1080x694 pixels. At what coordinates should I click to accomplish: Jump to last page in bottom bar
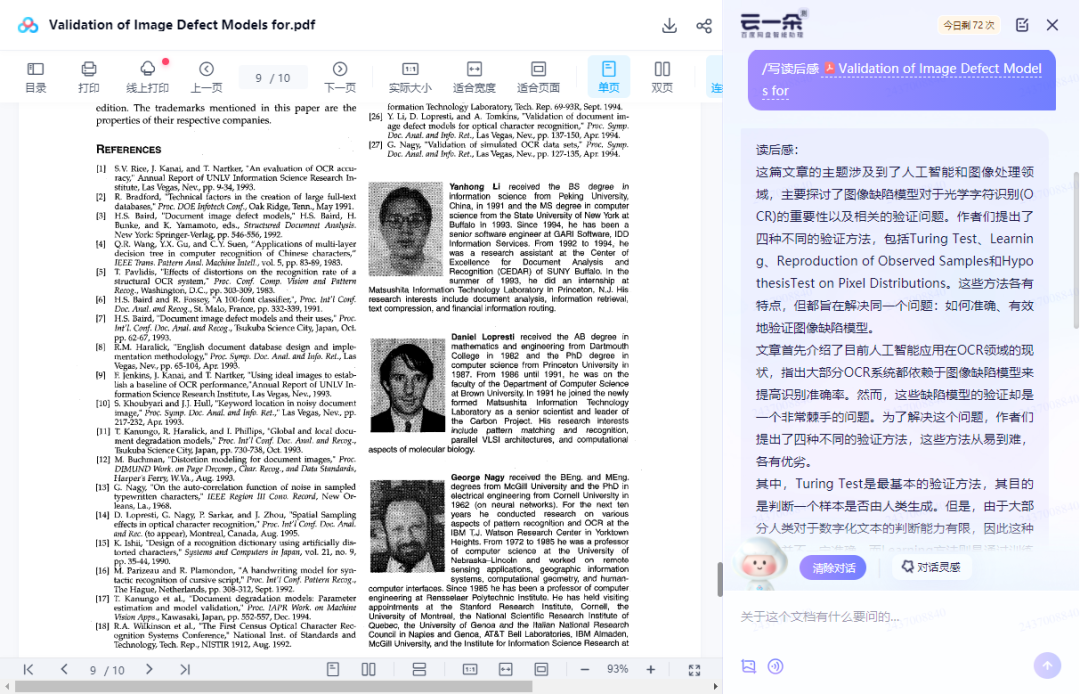point(185,669)
